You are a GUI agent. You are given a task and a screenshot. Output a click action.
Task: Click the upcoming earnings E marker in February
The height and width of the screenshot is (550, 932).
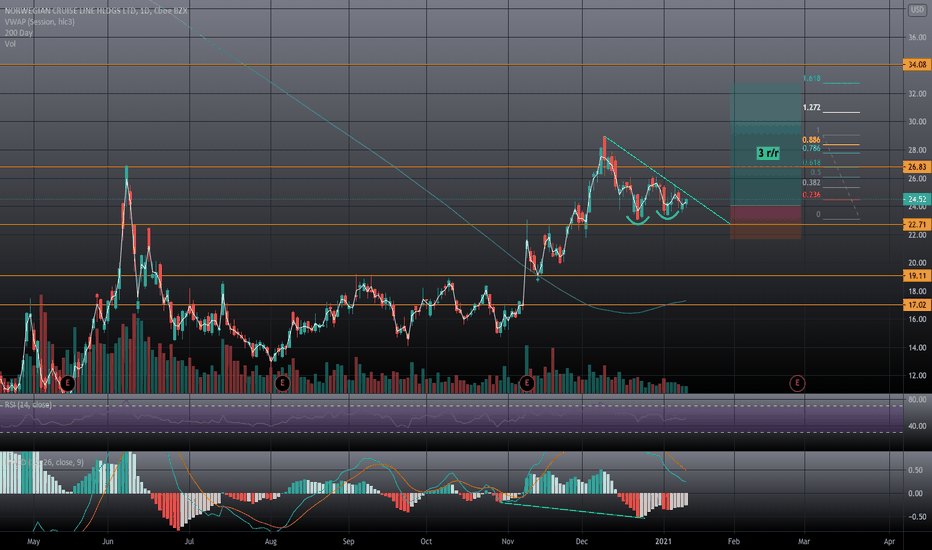click(797, 384)
